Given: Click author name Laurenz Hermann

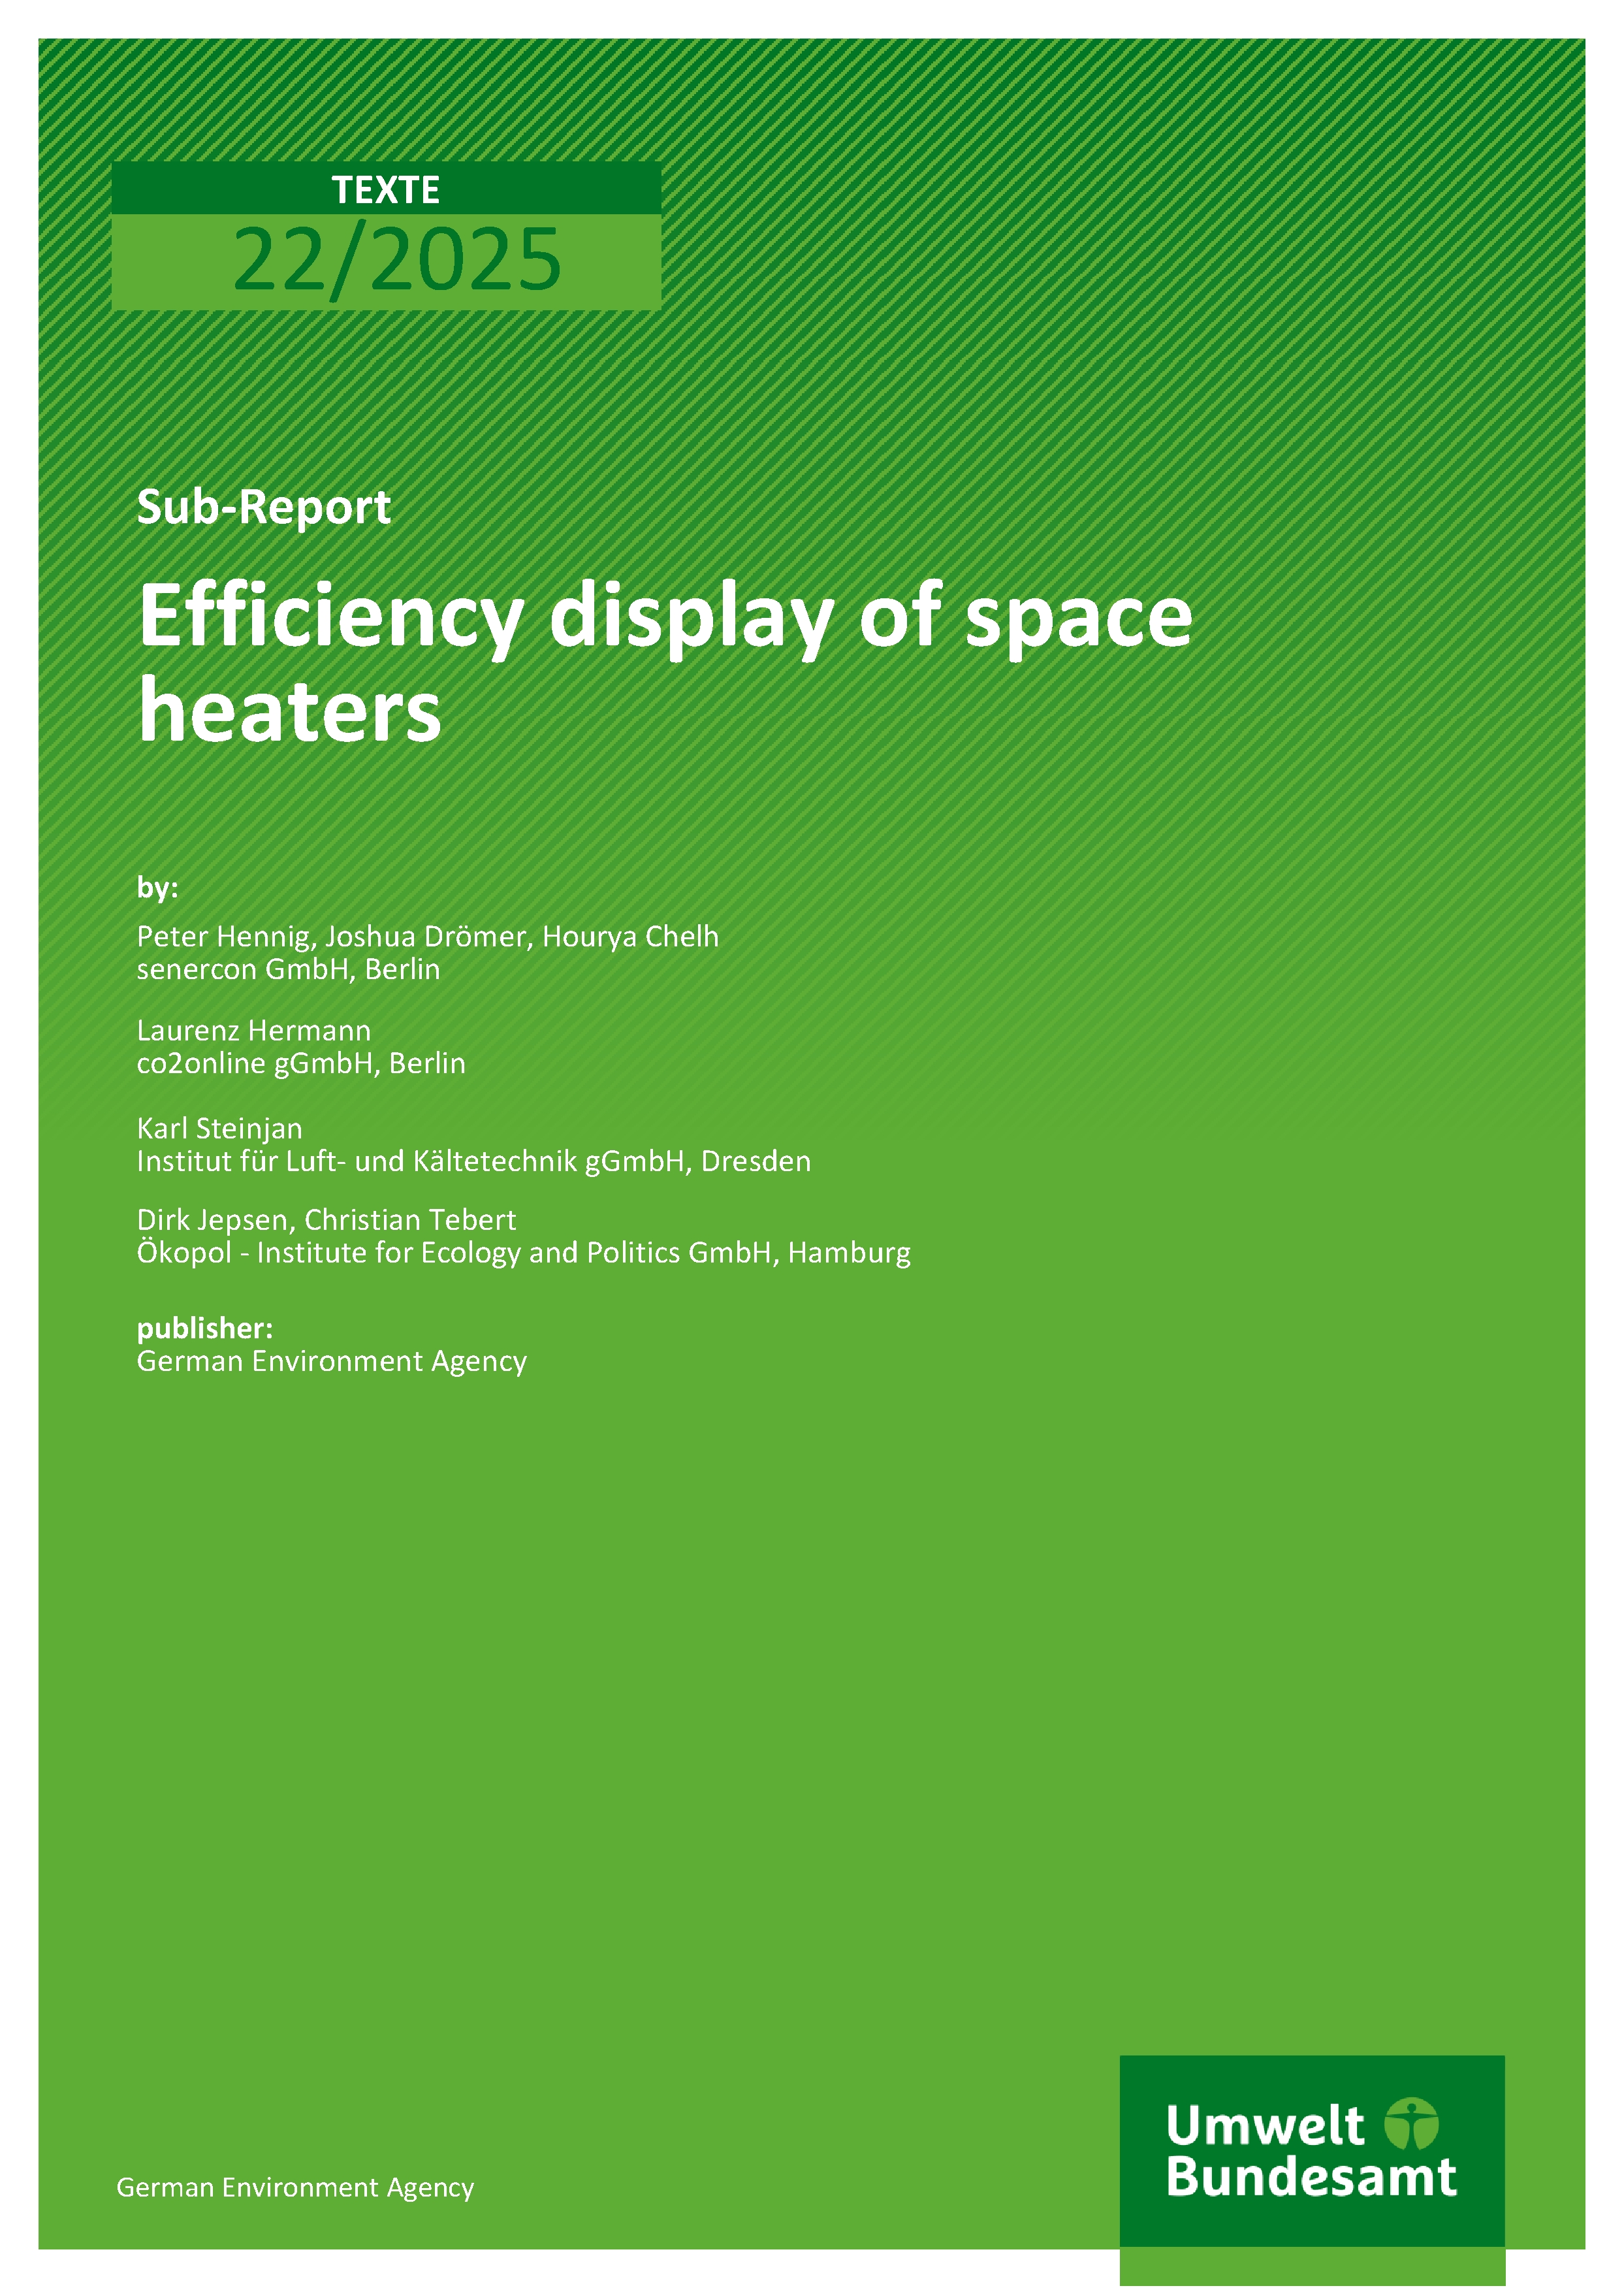Looking at the screenshot, I should [x=253, y=1030].
